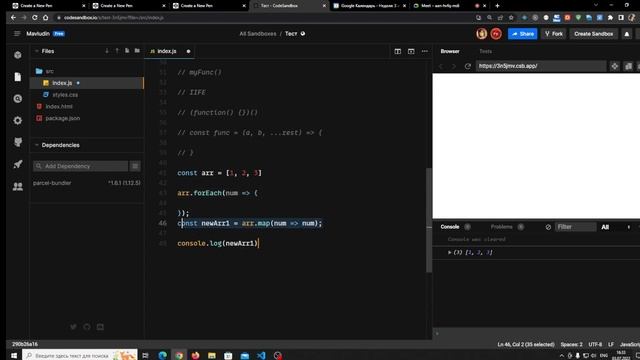Click the dependency list icon beside Add Dependency
The width and height of the screenshot is (640, 360).
[135, 166]
